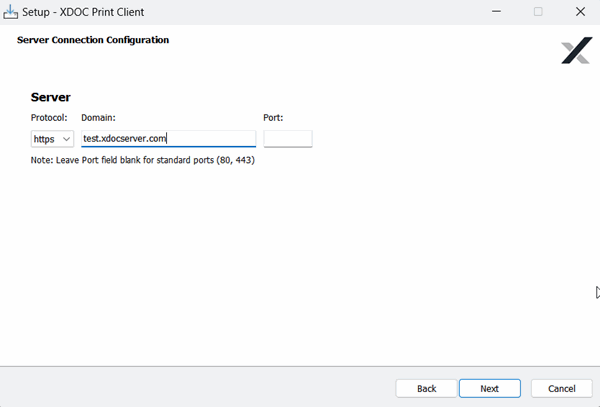Click the XDOC X logo
The height and width of the screenshot is (407, 600).
[576, 51]
